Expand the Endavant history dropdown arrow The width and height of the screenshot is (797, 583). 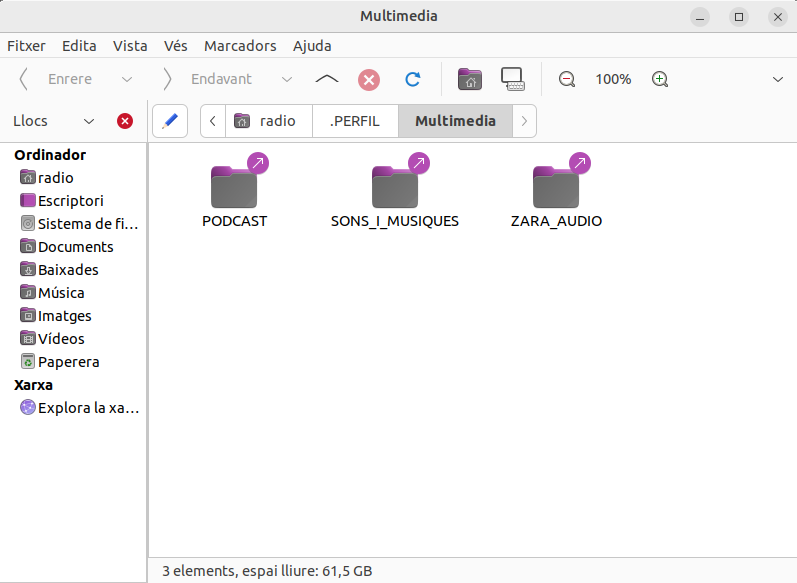[x=287, y=79]
